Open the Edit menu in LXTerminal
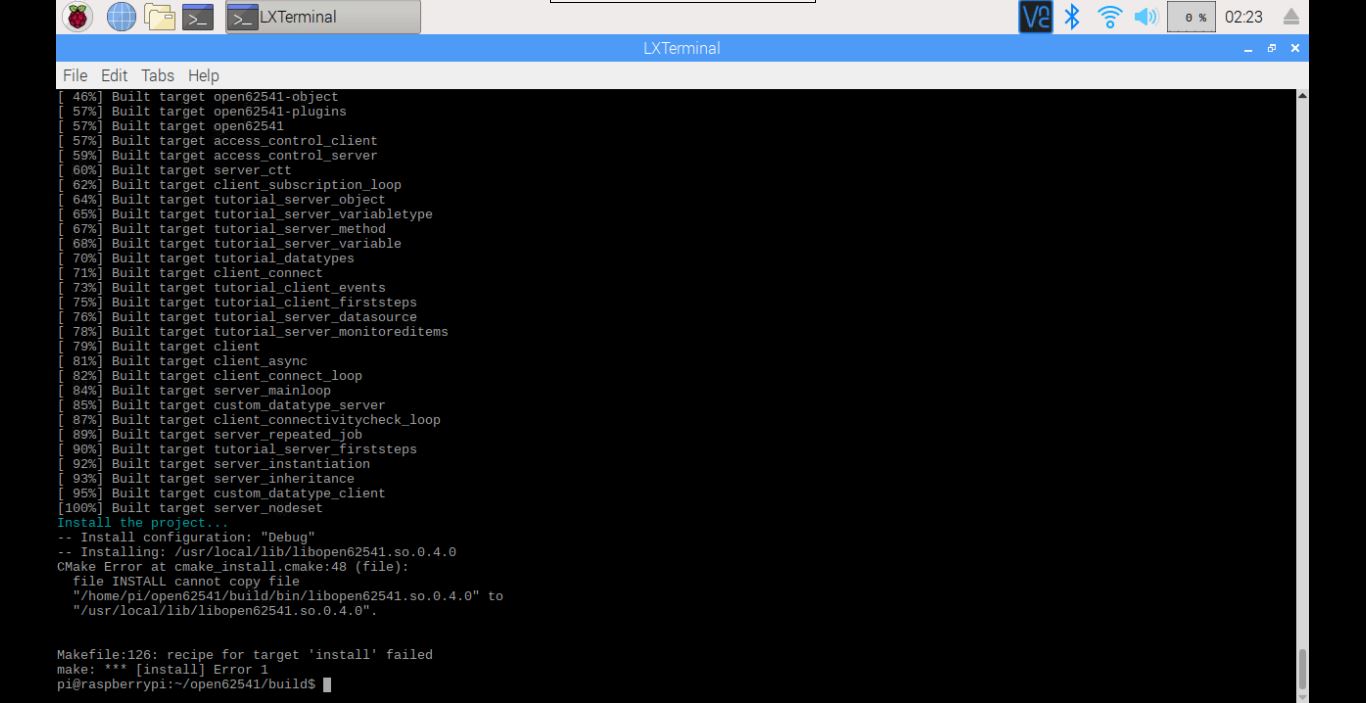1366x703 pixels. coord(113,75)
